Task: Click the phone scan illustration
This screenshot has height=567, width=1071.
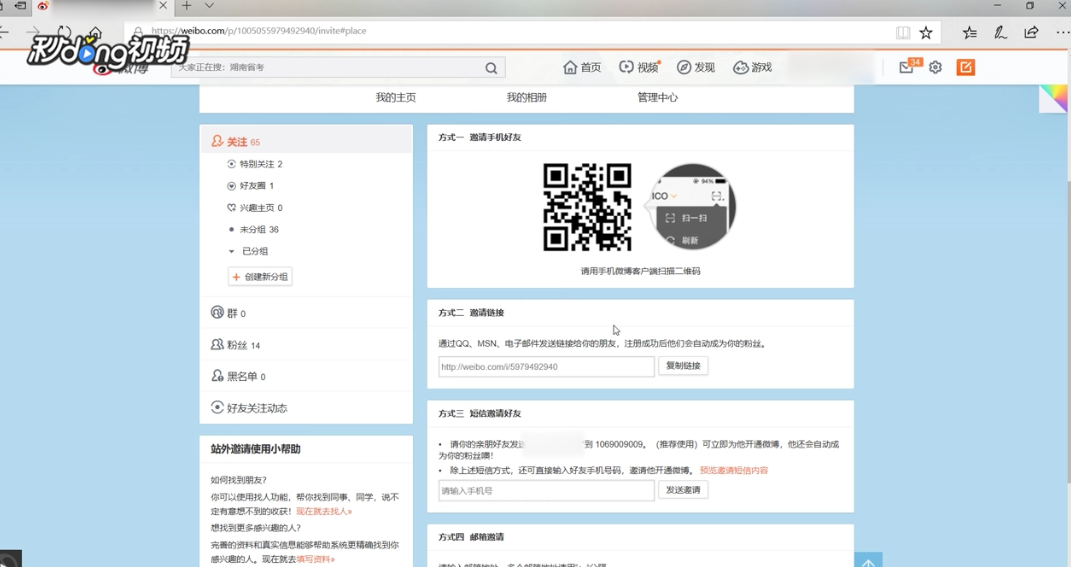Action: (x=692, y=207)
